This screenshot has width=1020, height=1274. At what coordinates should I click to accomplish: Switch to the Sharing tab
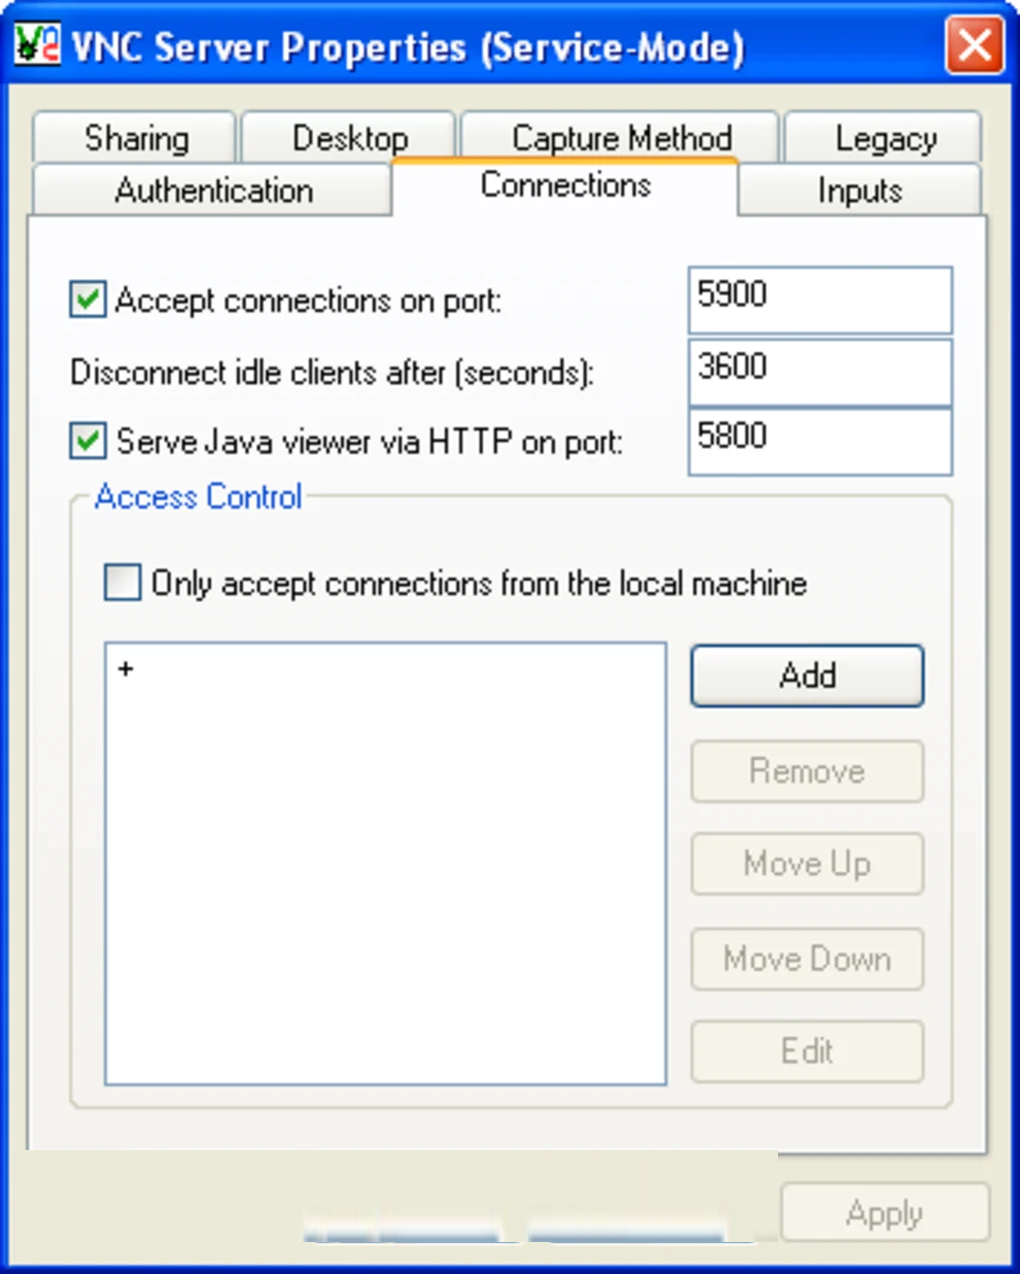pos(135,138)
